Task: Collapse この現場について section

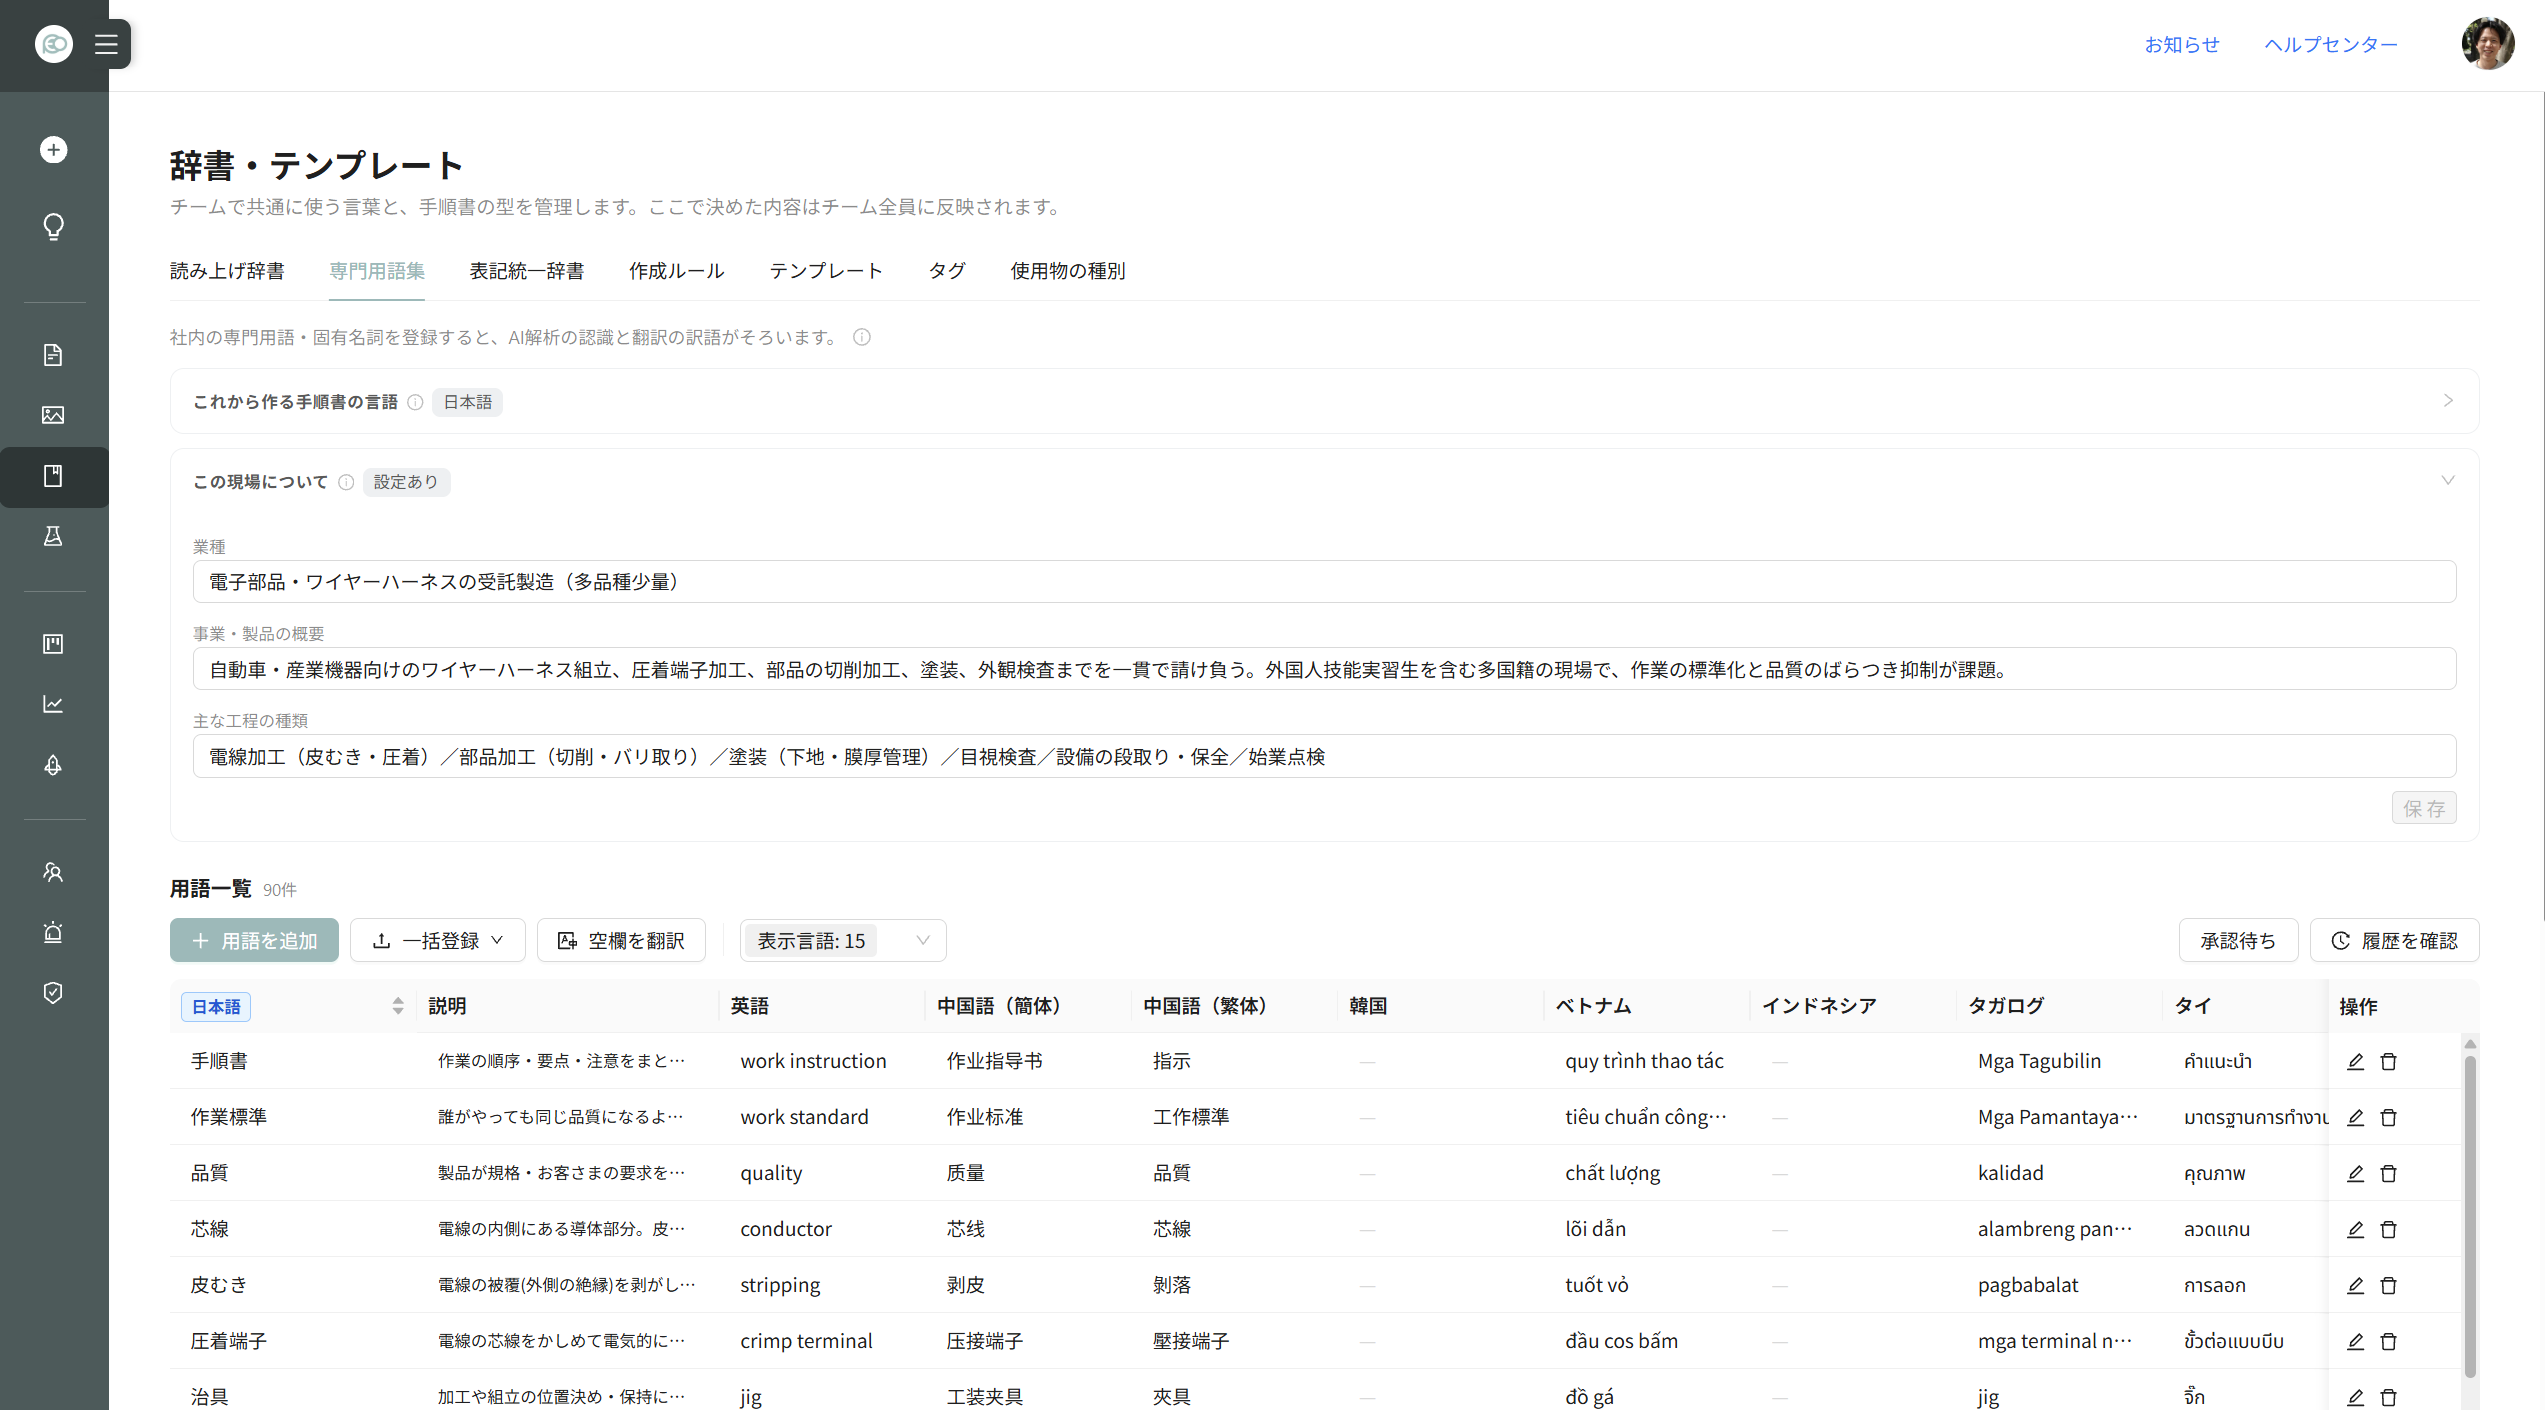Action: 2448,481
